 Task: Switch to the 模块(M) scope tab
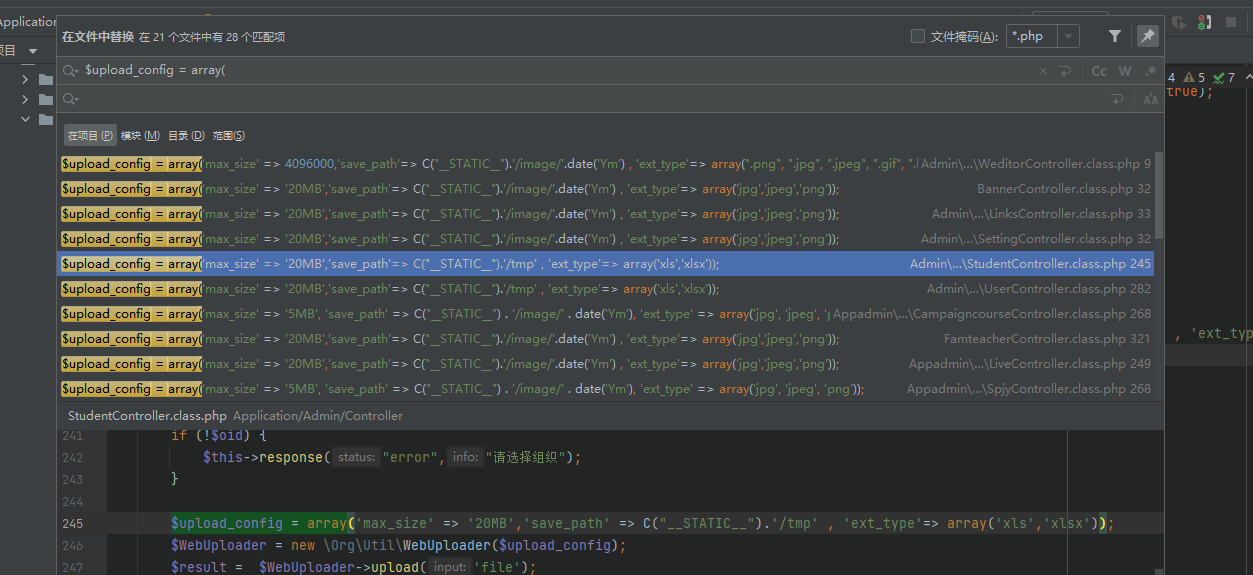(x=140, y=135)
